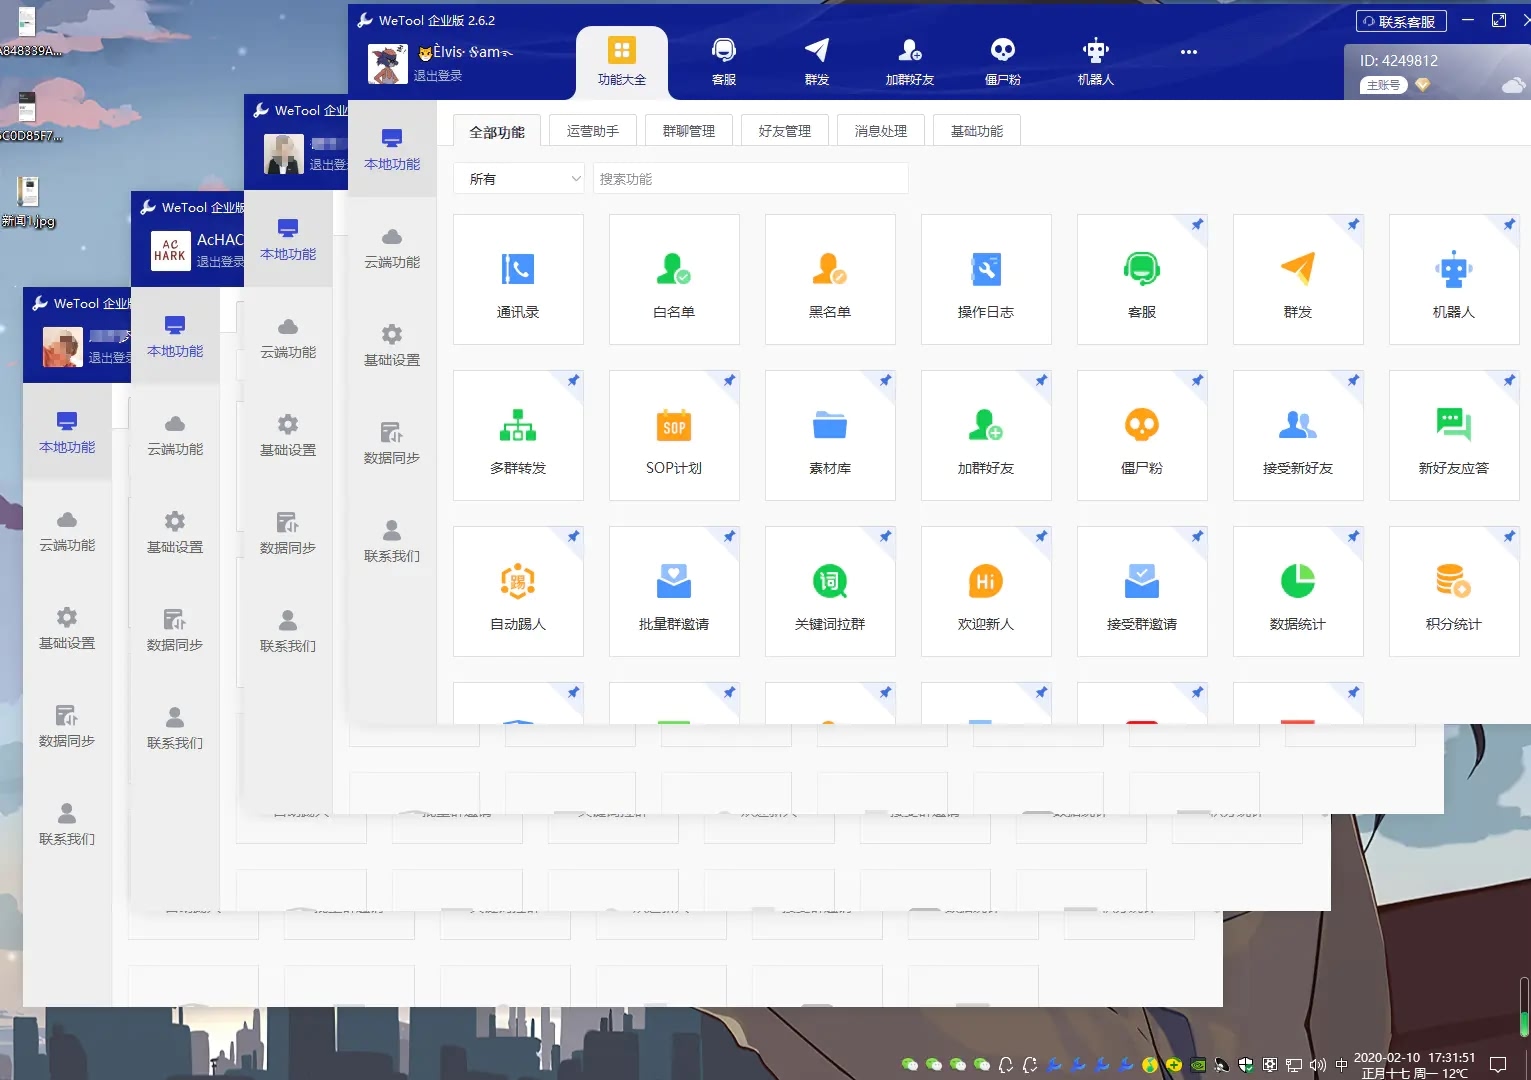Open the 素材库 material library tile

click(830, 435)
